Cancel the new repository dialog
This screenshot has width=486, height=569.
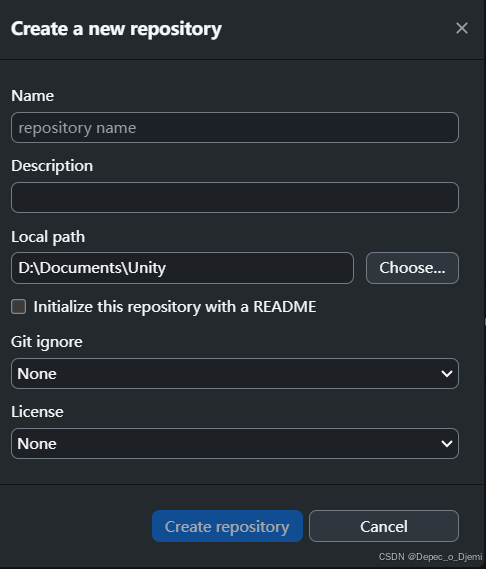[x=384, y=526]
